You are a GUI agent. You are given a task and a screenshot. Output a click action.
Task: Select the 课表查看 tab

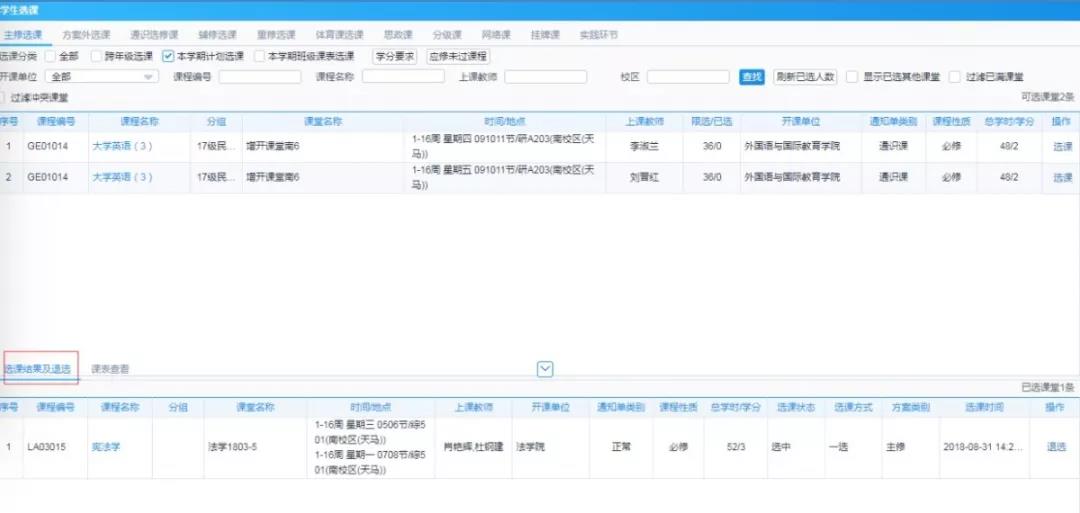coord(110,369)
